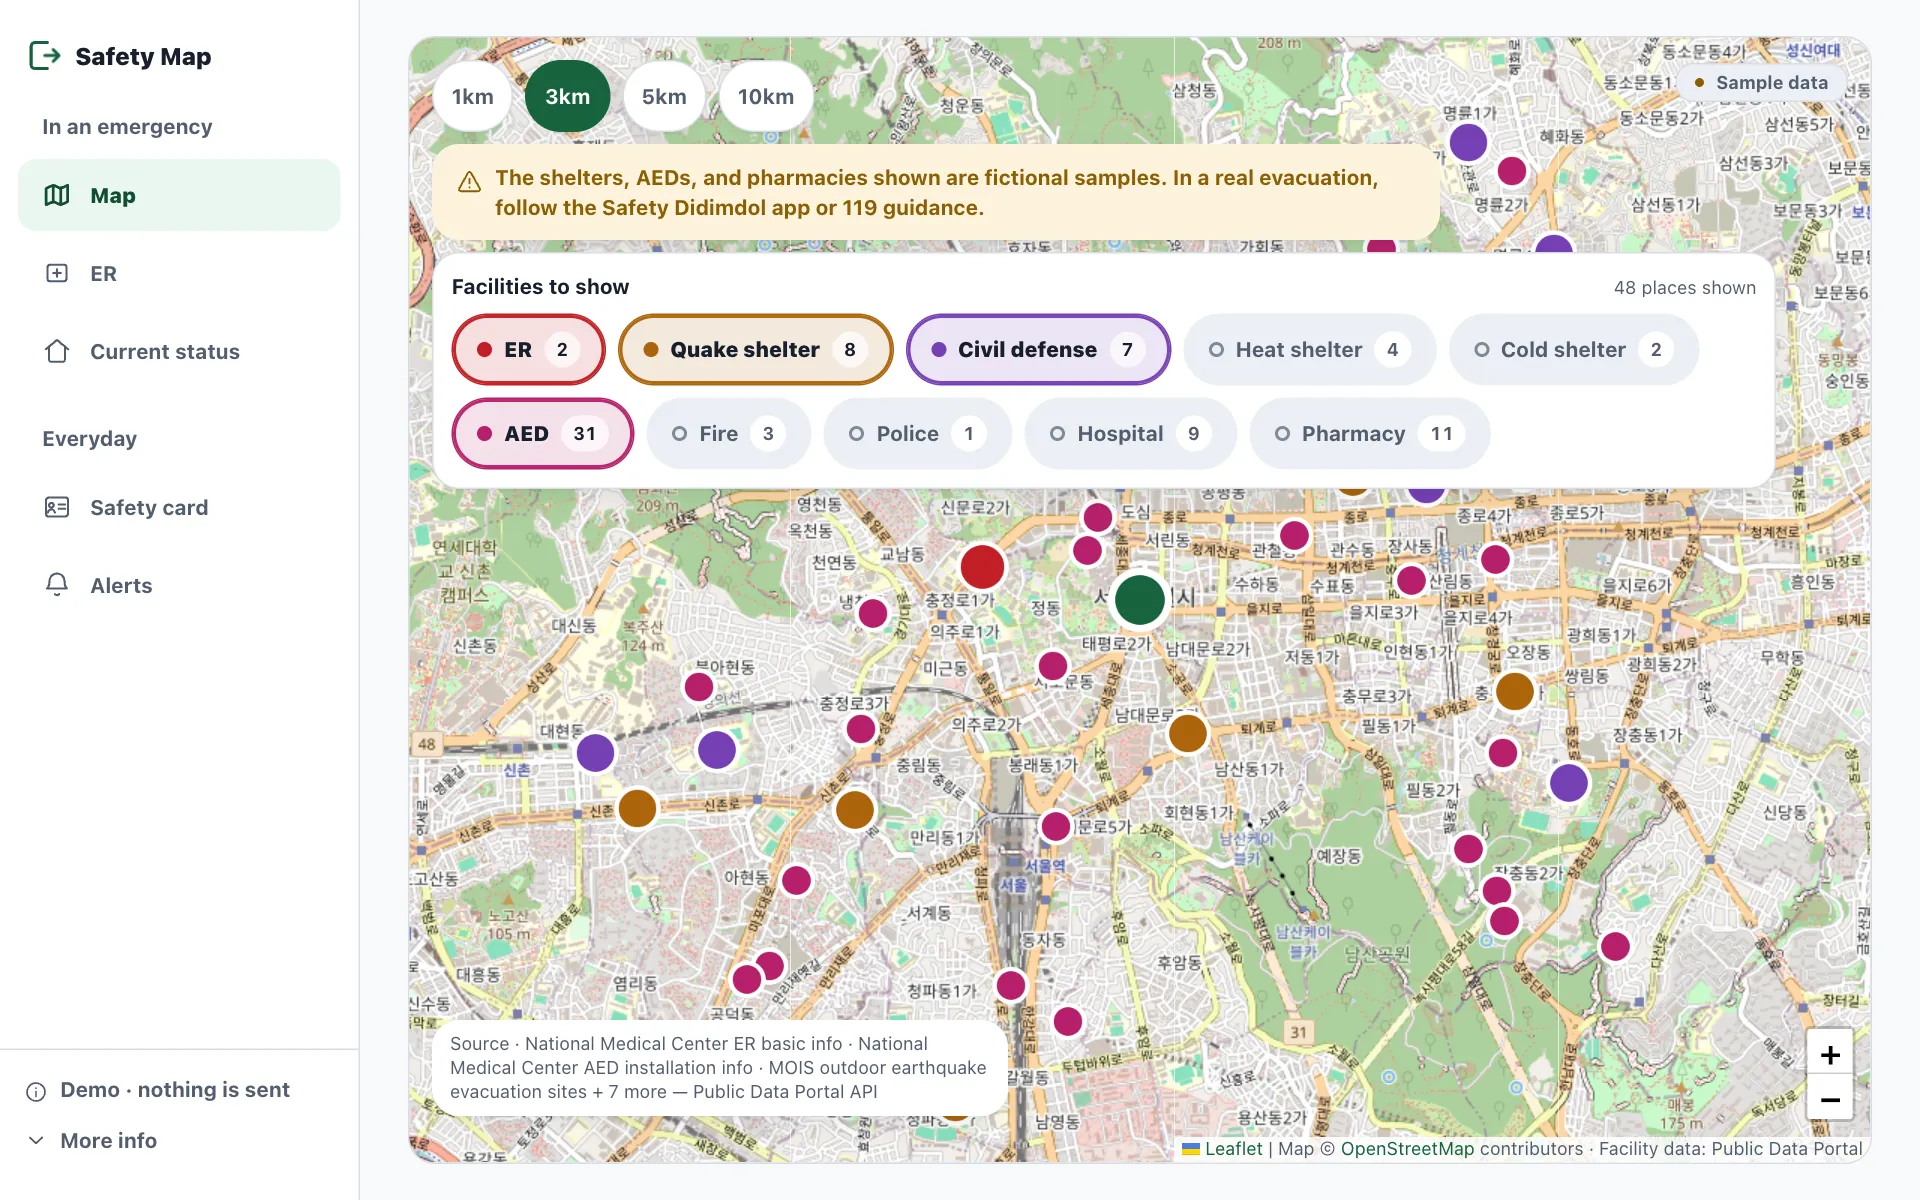
Task: Toggle the Civil defense filter chip
Action: [x=1038, y=349]
